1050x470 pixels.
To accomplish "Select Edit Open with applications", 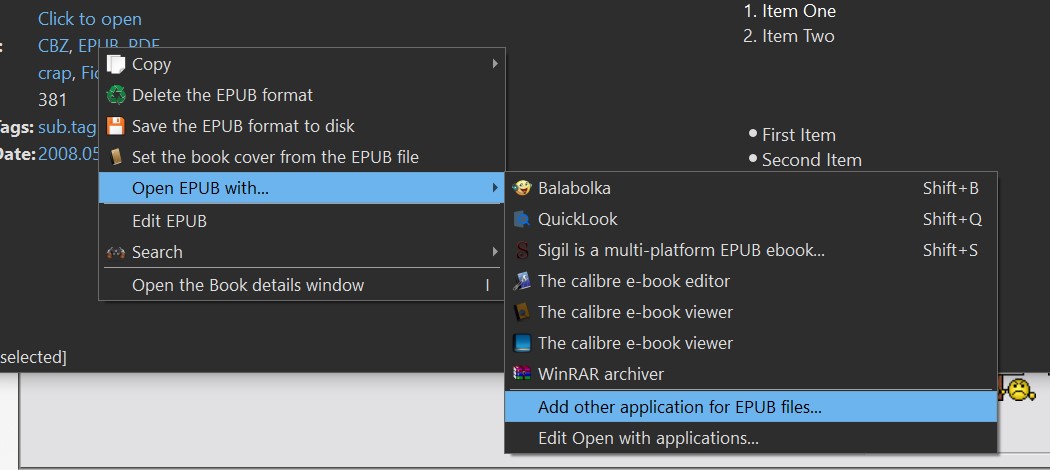I will click(x=648, y=438).
